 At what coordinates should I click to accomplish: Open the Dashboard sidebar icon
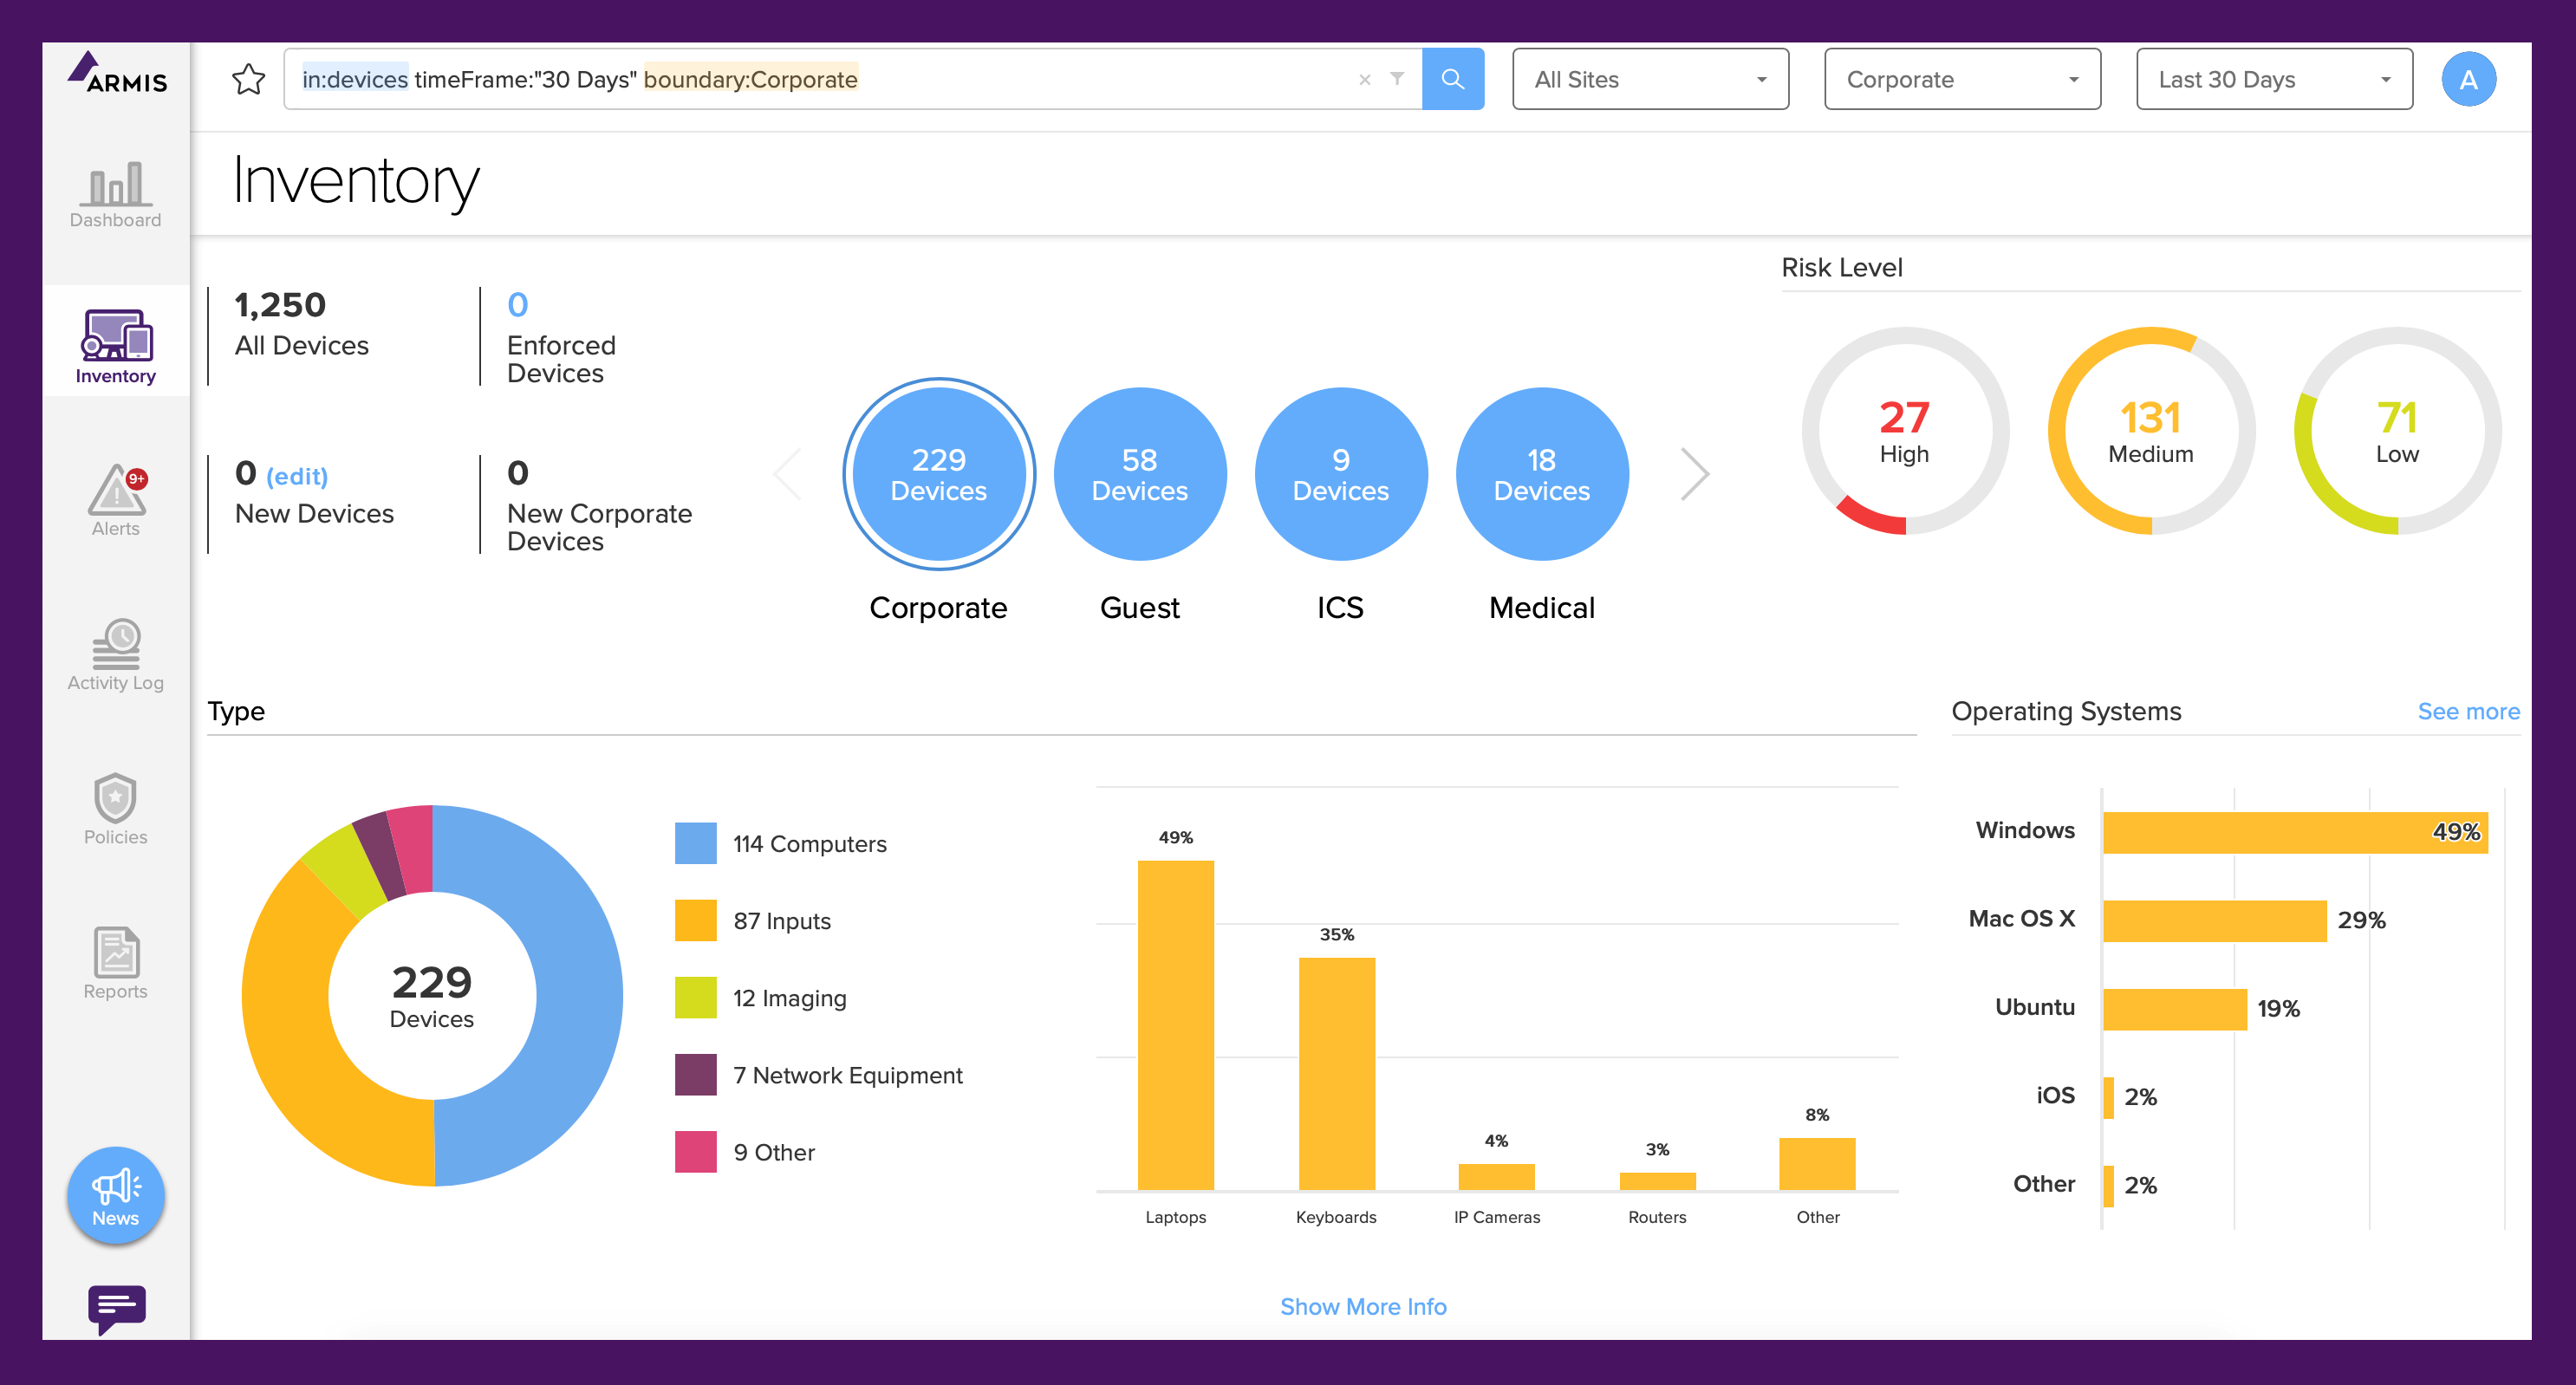click(x=115, y=195)
